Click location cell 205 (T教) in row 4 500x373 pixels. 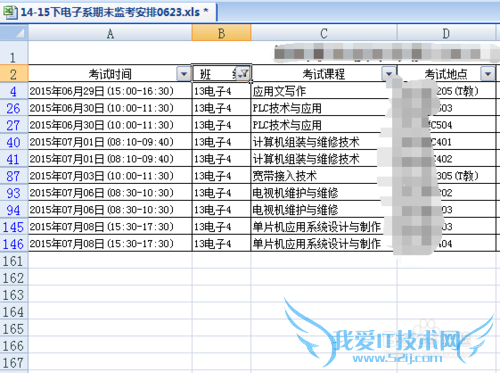coord(446,91)
